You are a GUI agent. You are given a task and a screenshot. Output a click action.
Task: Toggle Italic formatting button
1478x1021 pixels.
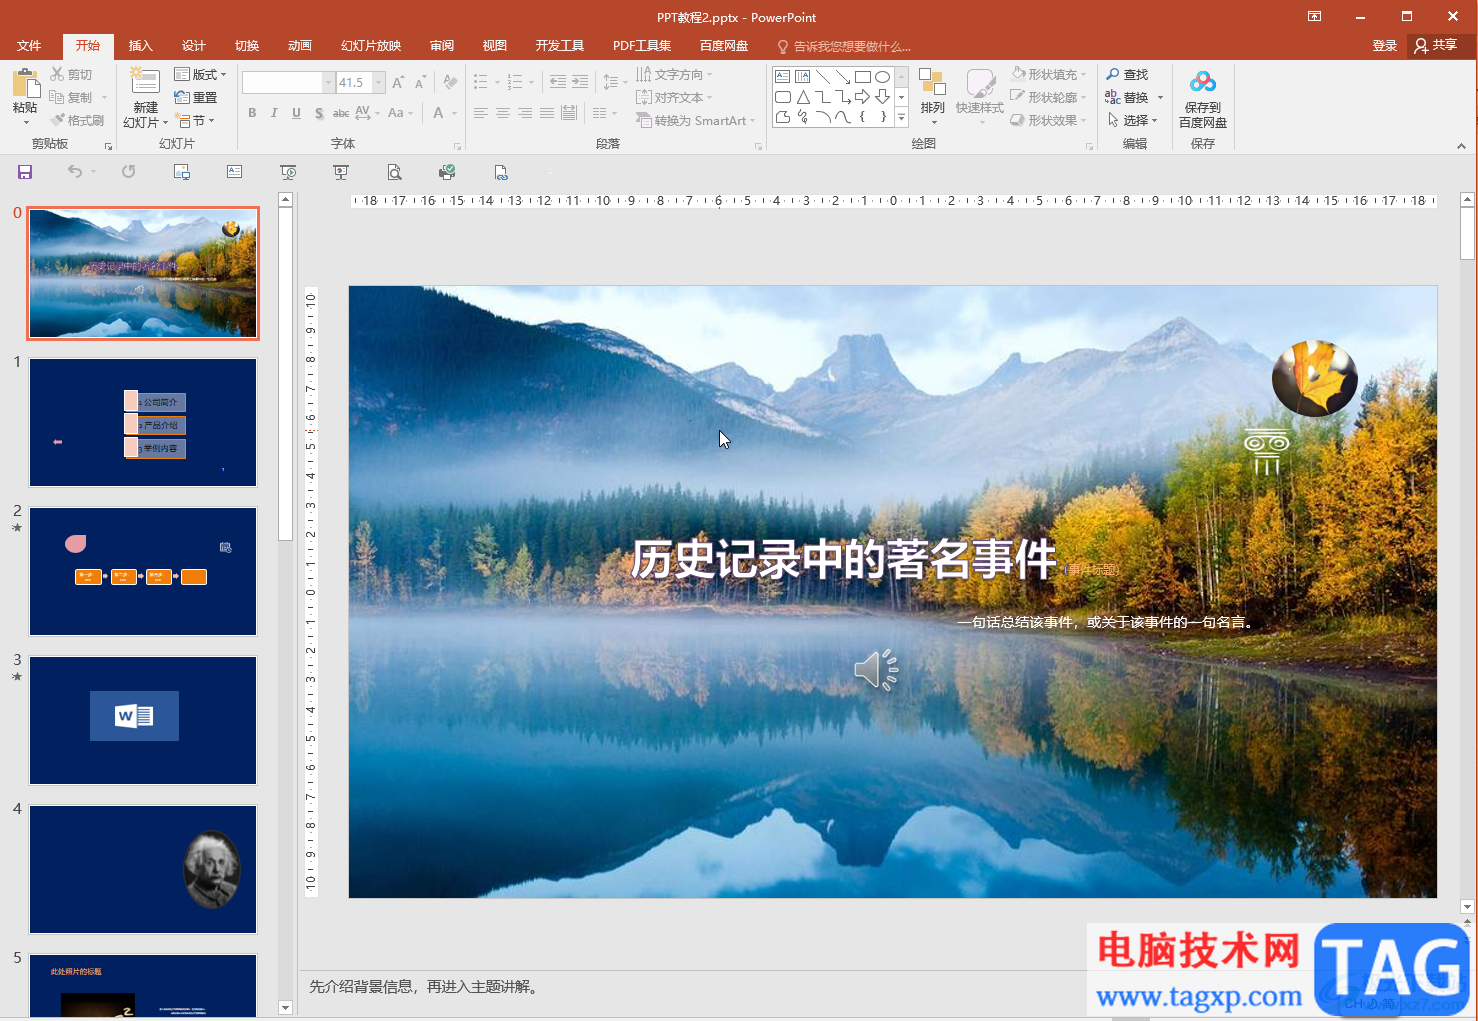(x=274, y=113)
